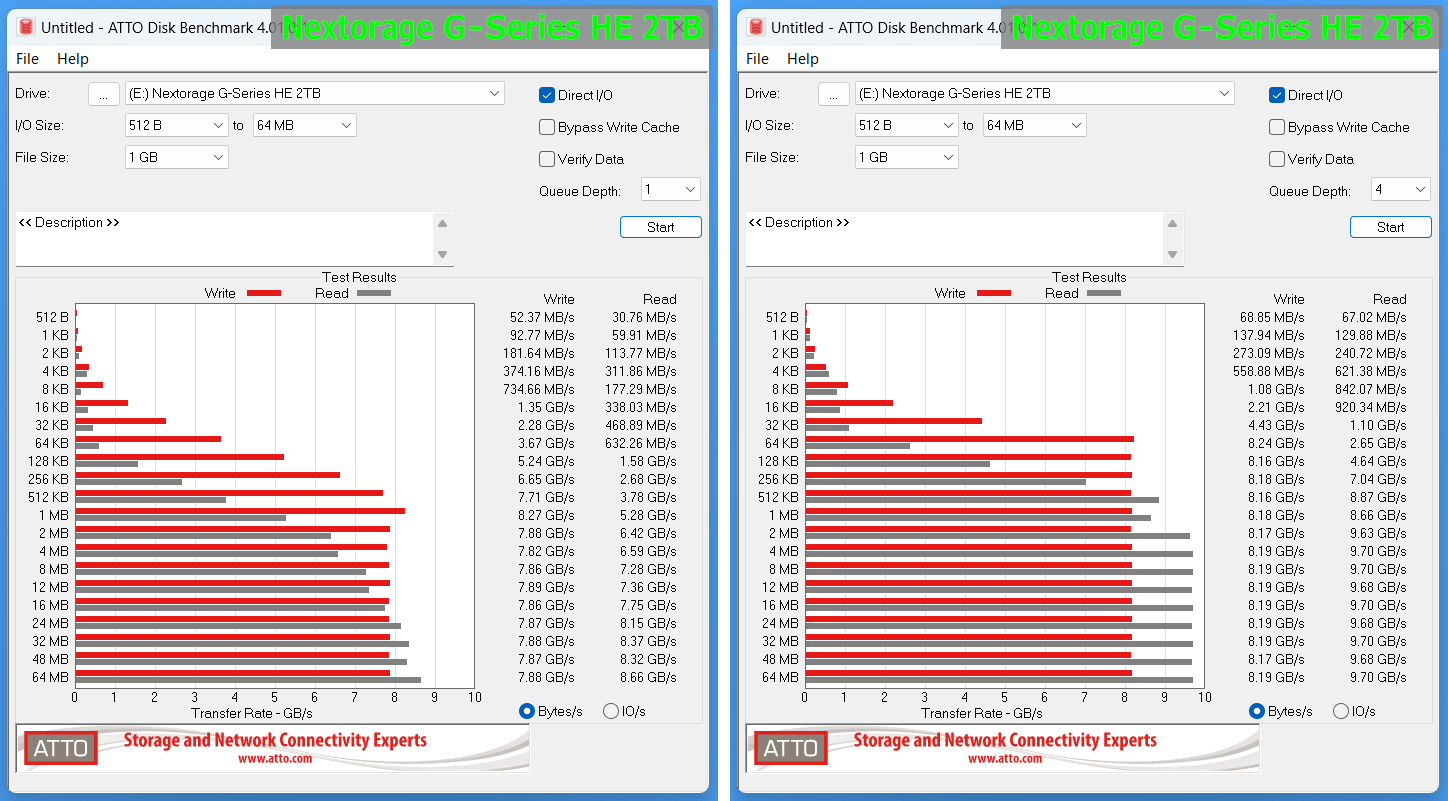Enable Verify Data in right window
Viewport: 1448px width, 801px height.
coord(1277,159)
